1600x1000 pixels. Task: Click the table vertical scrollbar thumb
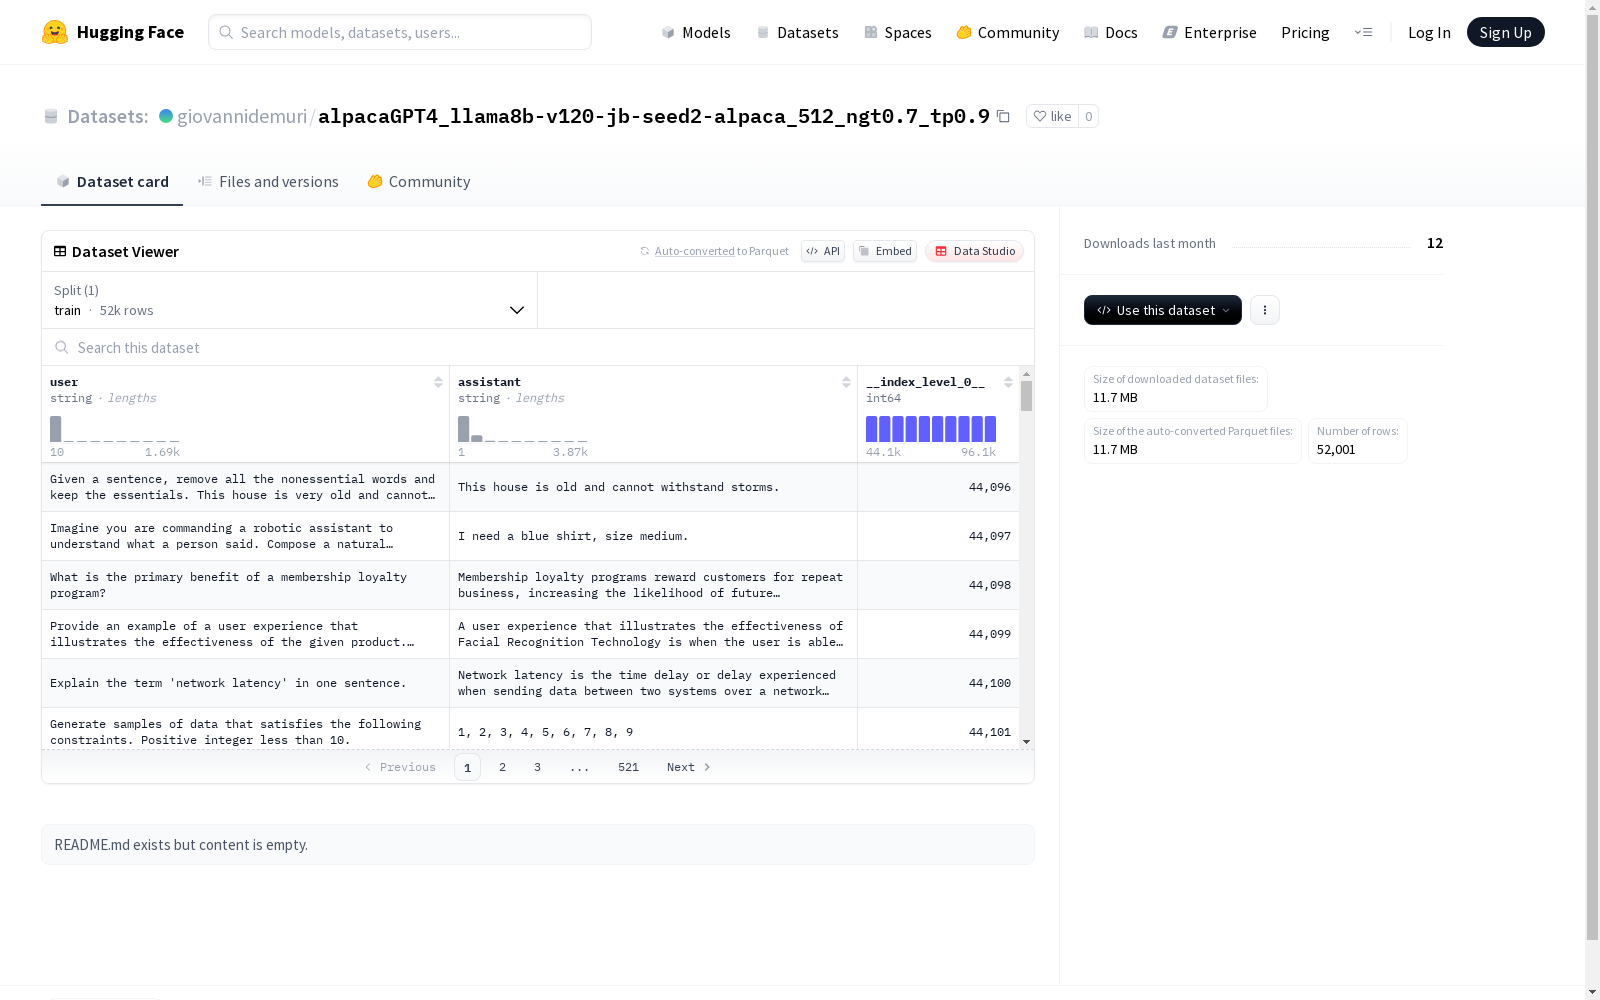coord(1026,396)
